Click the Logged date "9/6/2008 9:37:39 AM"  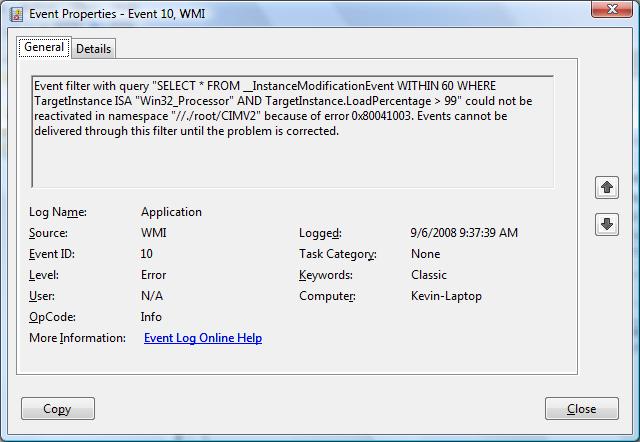(464, 233)
